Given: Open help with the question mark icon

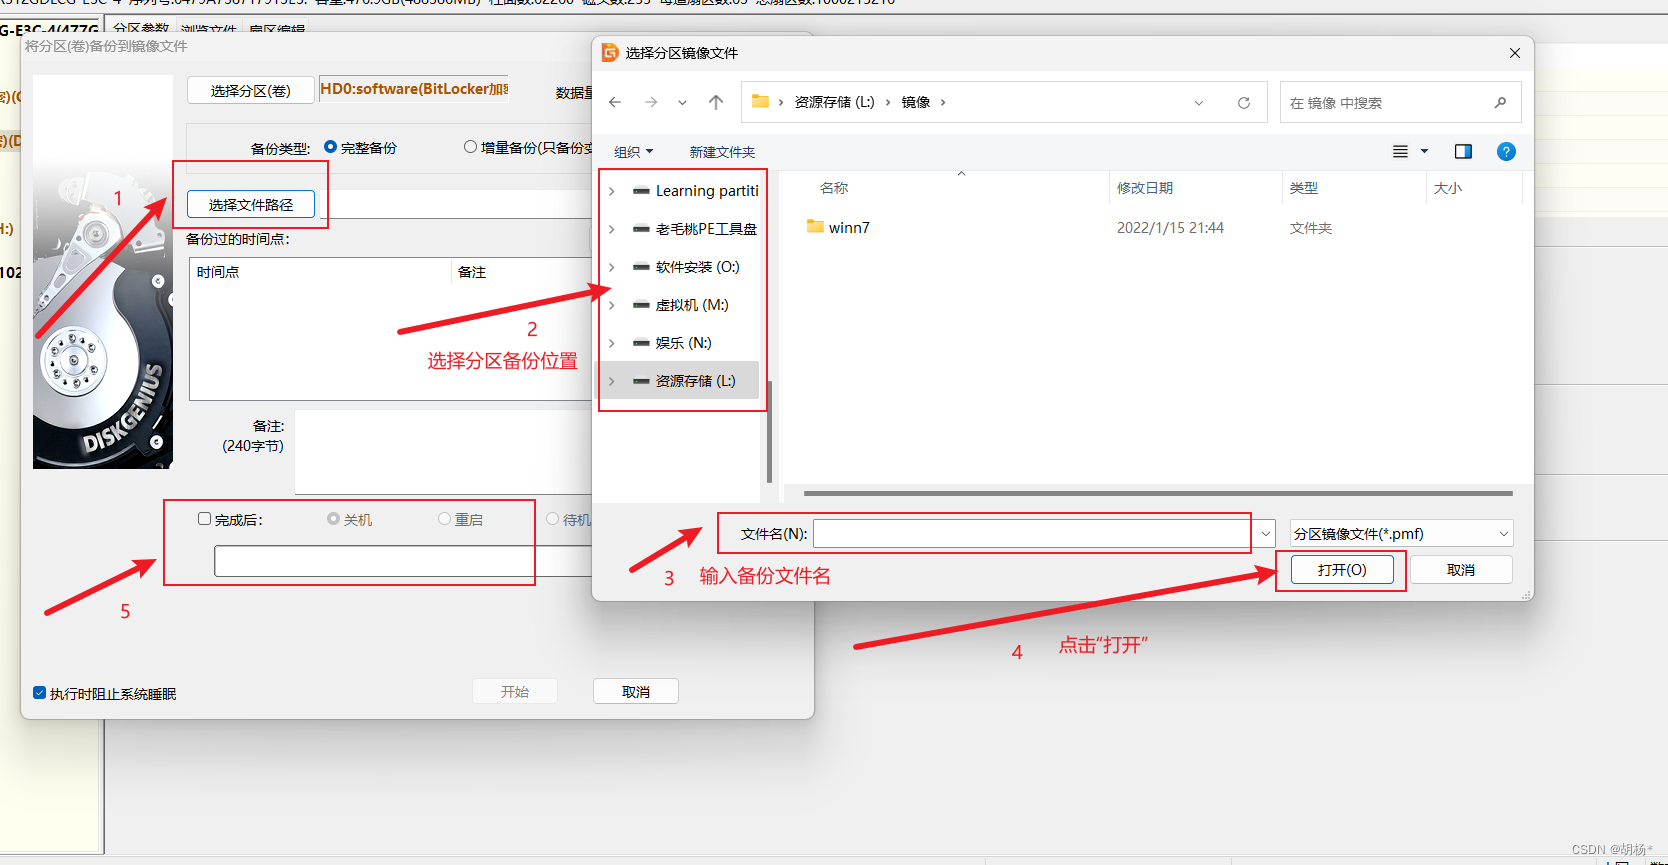Looking at the screenshot, I should (x=1506, y=151).
